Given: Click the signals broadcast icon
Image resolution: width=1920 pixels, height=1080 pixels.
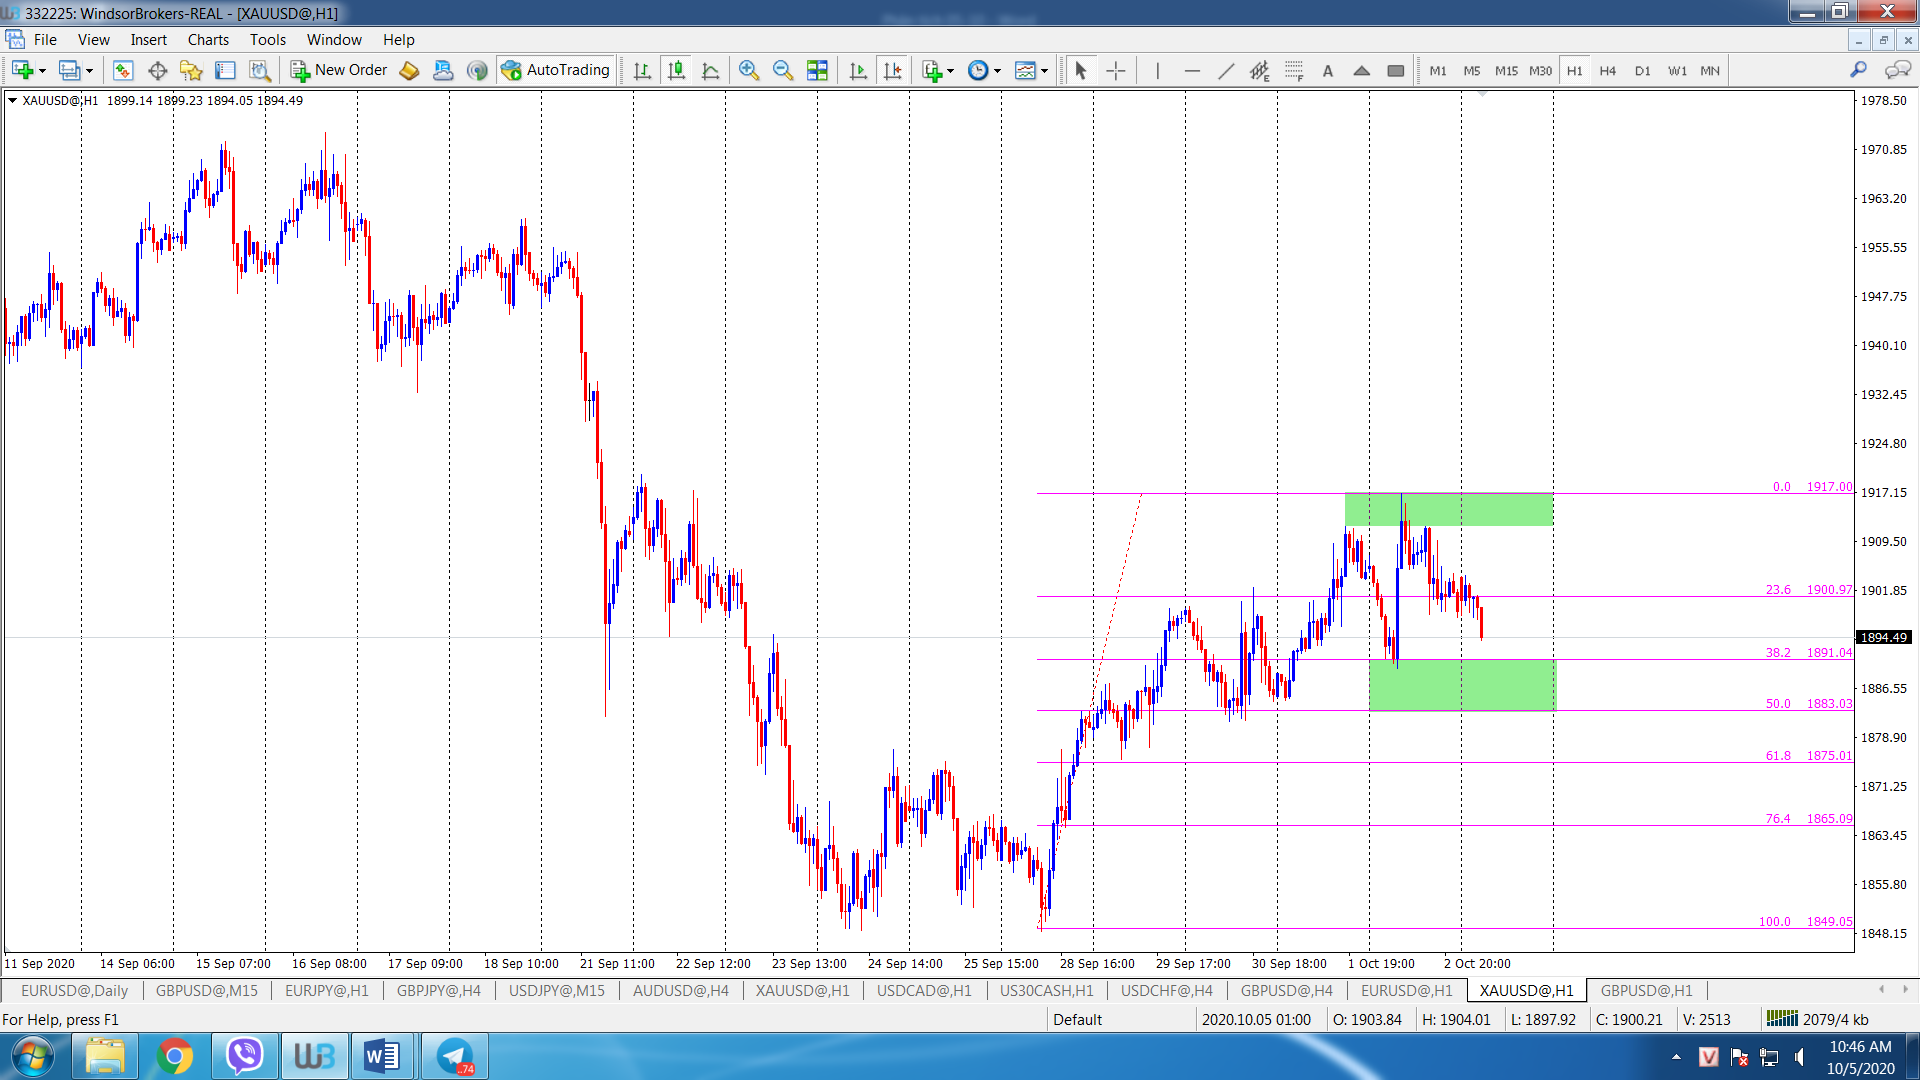Looking at the screenshot, I should (x=477, y=70).
